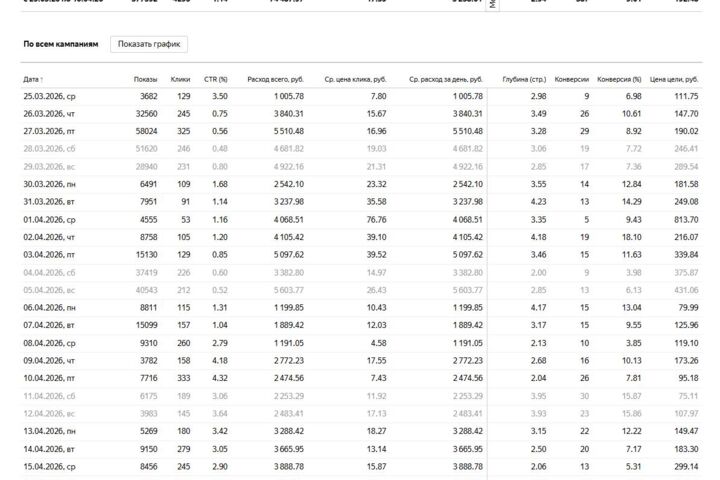Sort by "Ср. цена клика, руб." header
The image size is (720, 480).
pyautogui.click(x=355, y=79)
